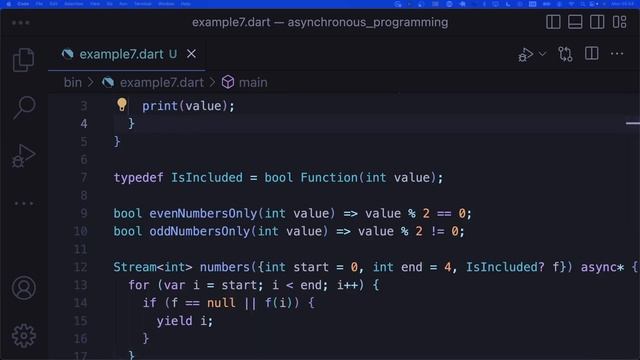The width and height of the screenshot is (640, 360).
Task: Open Customize Layout button
Action: (x=619, y=22)
